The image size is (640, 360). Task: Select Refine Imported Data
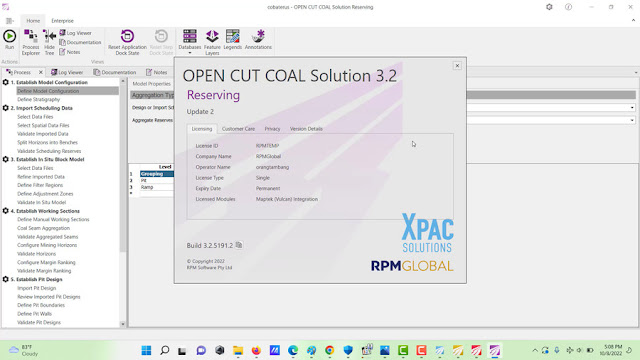[x=41, y=177]
